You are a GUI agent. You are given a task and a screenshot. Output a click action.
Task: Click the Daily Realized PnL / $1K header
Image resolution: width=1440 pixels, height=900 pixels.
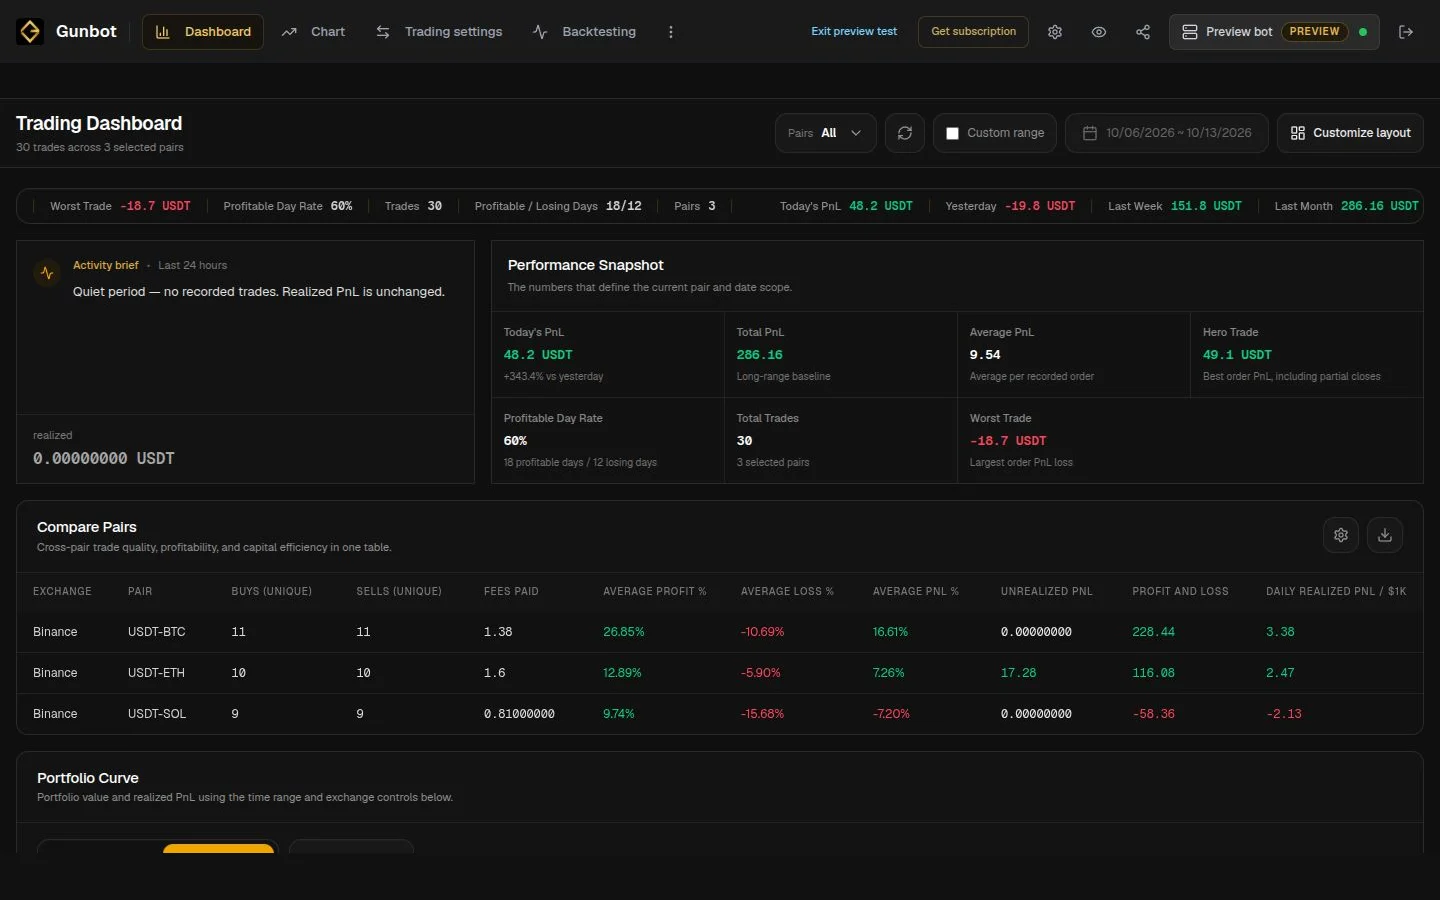point(1336,592)
